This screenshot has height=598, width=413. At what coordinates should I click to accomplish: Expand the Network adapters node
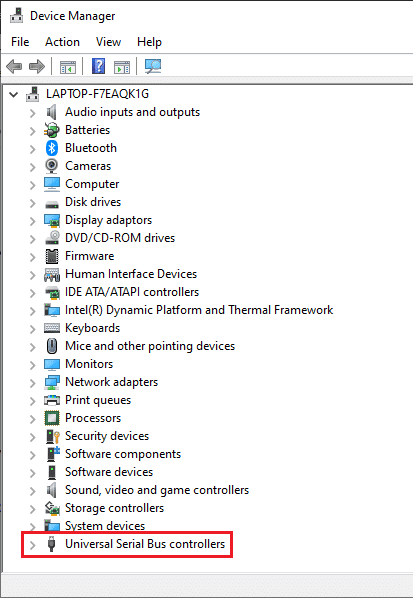click(x=33, y=383)
